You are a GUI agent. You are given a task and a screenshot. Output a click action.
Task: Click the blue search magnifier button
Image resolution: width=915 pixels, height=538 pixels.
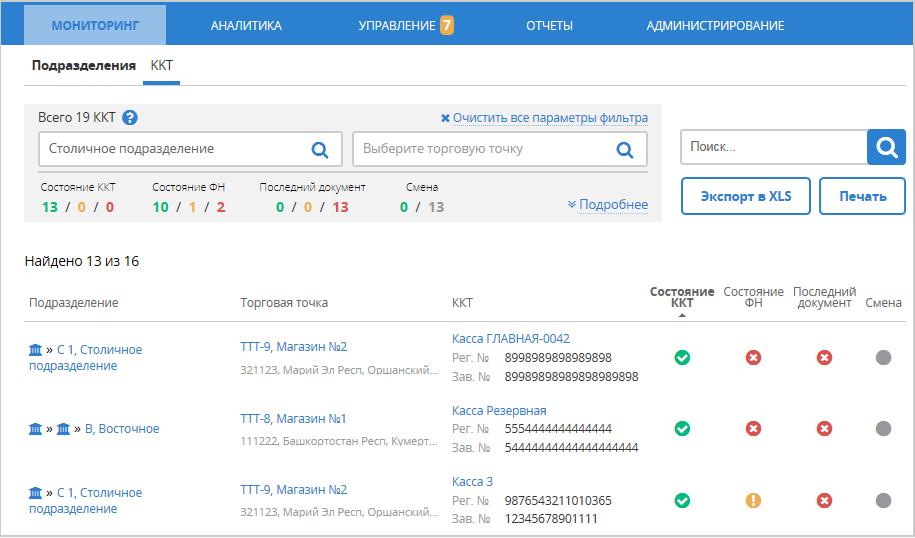pyautogui.click(x=886, y=147)
